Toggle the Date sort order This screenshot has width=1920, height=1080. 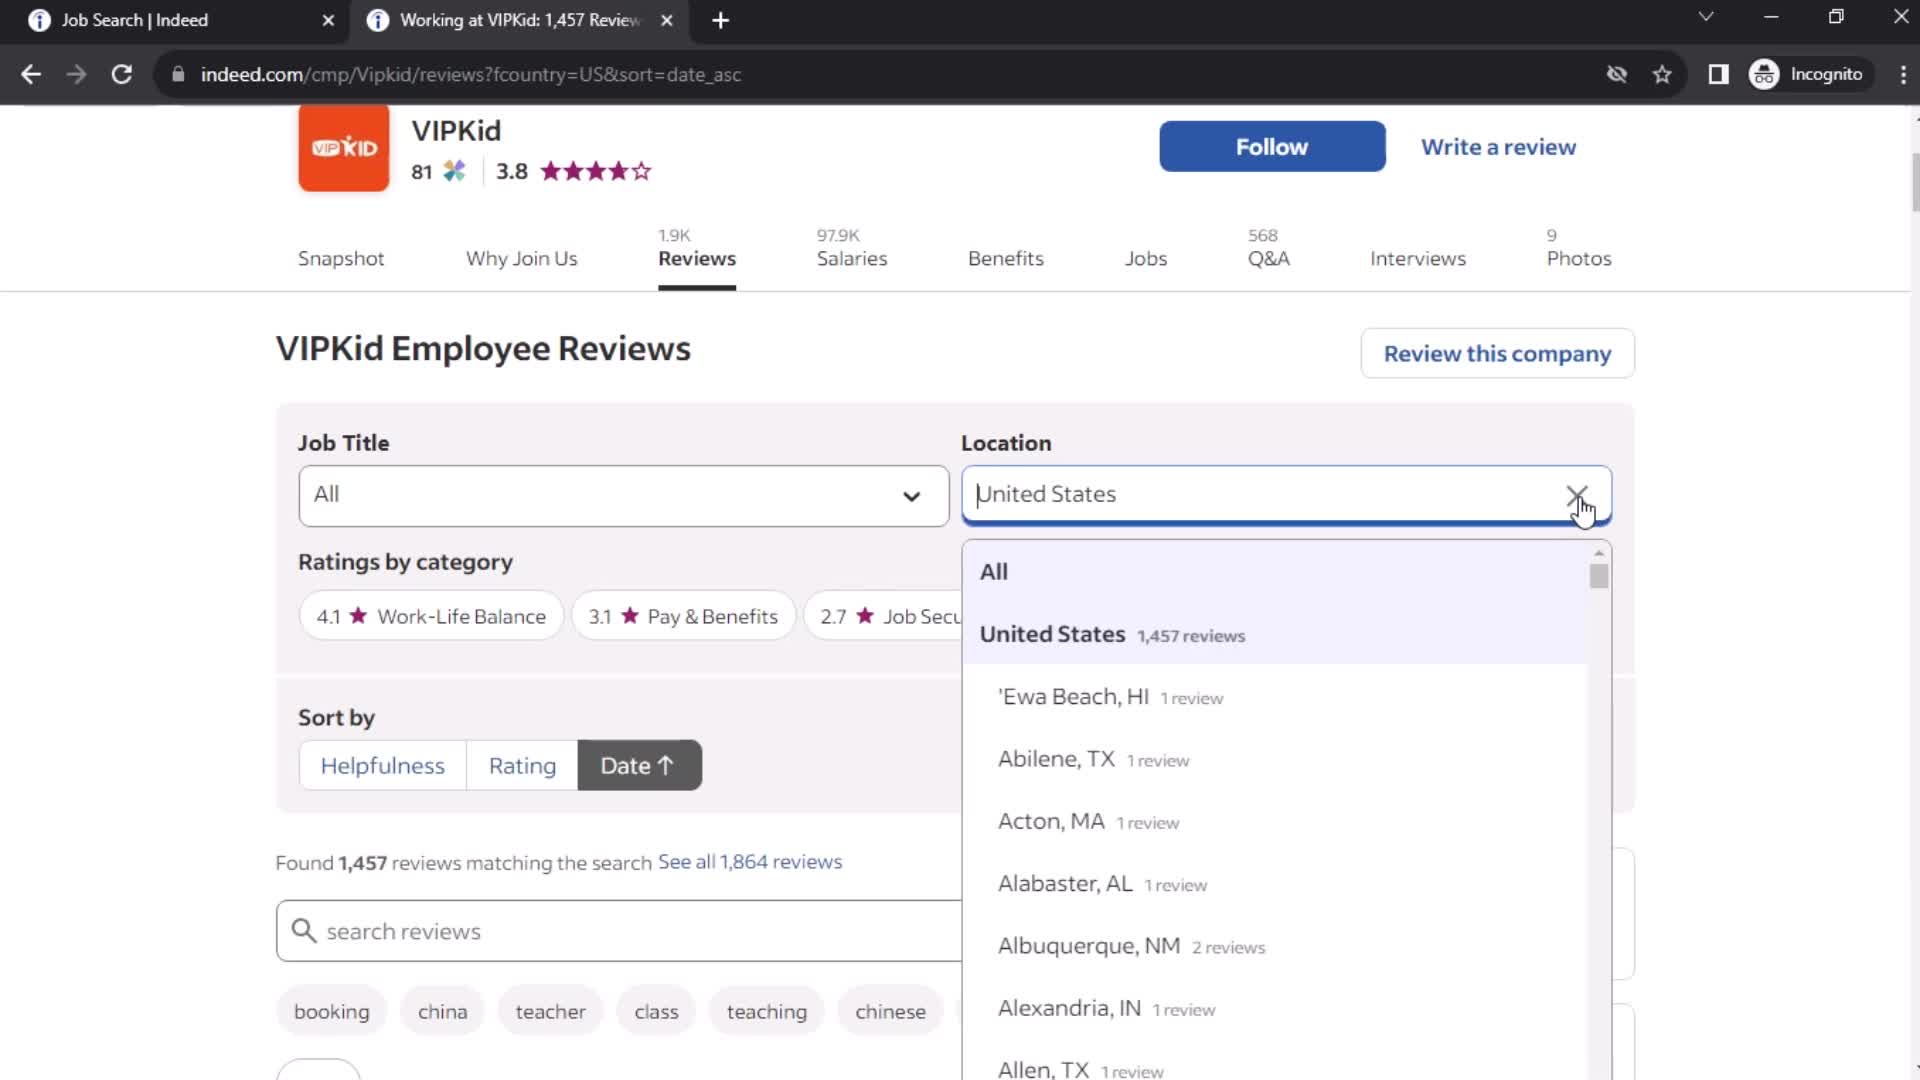[639, 765]
